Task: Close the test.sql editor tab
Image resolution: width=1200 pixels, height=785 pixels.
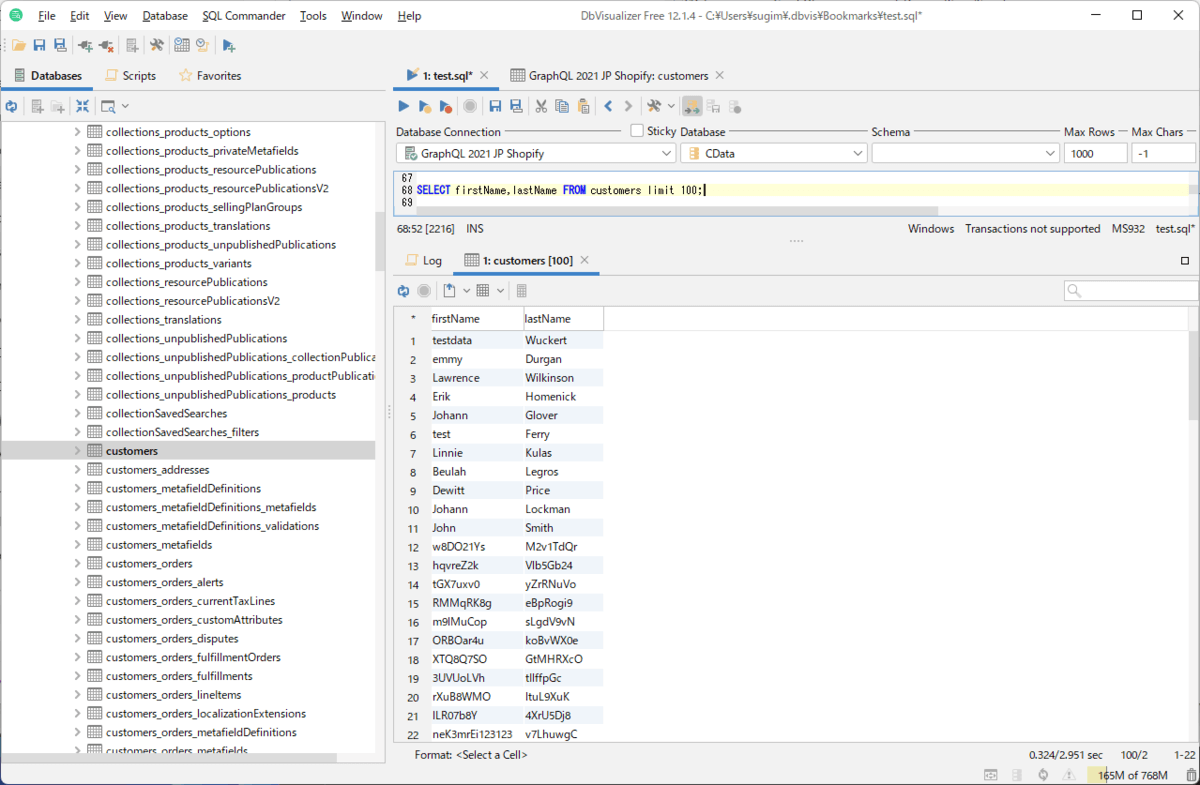Action: click(x=484, y=75)
